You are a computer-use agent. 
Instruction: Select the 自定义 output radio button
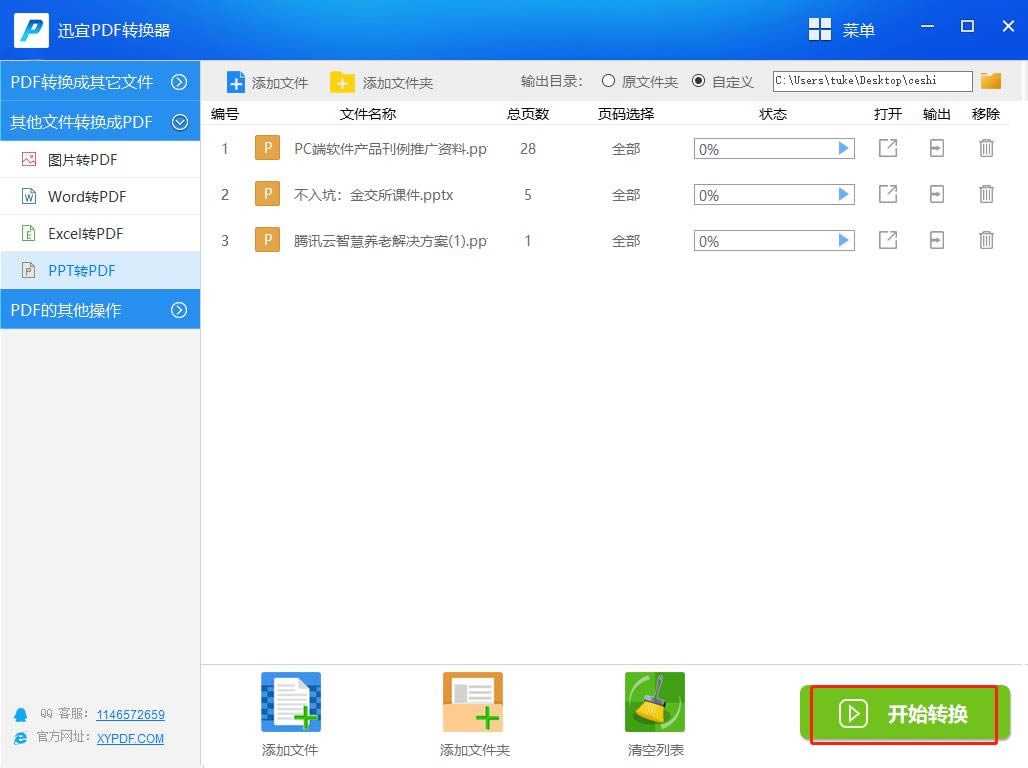tap(699, 81)
